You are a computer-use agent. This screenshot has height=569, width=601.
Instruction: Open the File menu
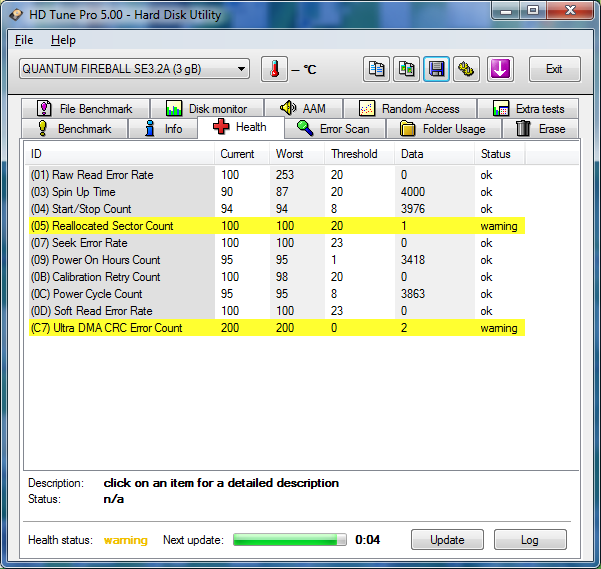click(24, 40)
